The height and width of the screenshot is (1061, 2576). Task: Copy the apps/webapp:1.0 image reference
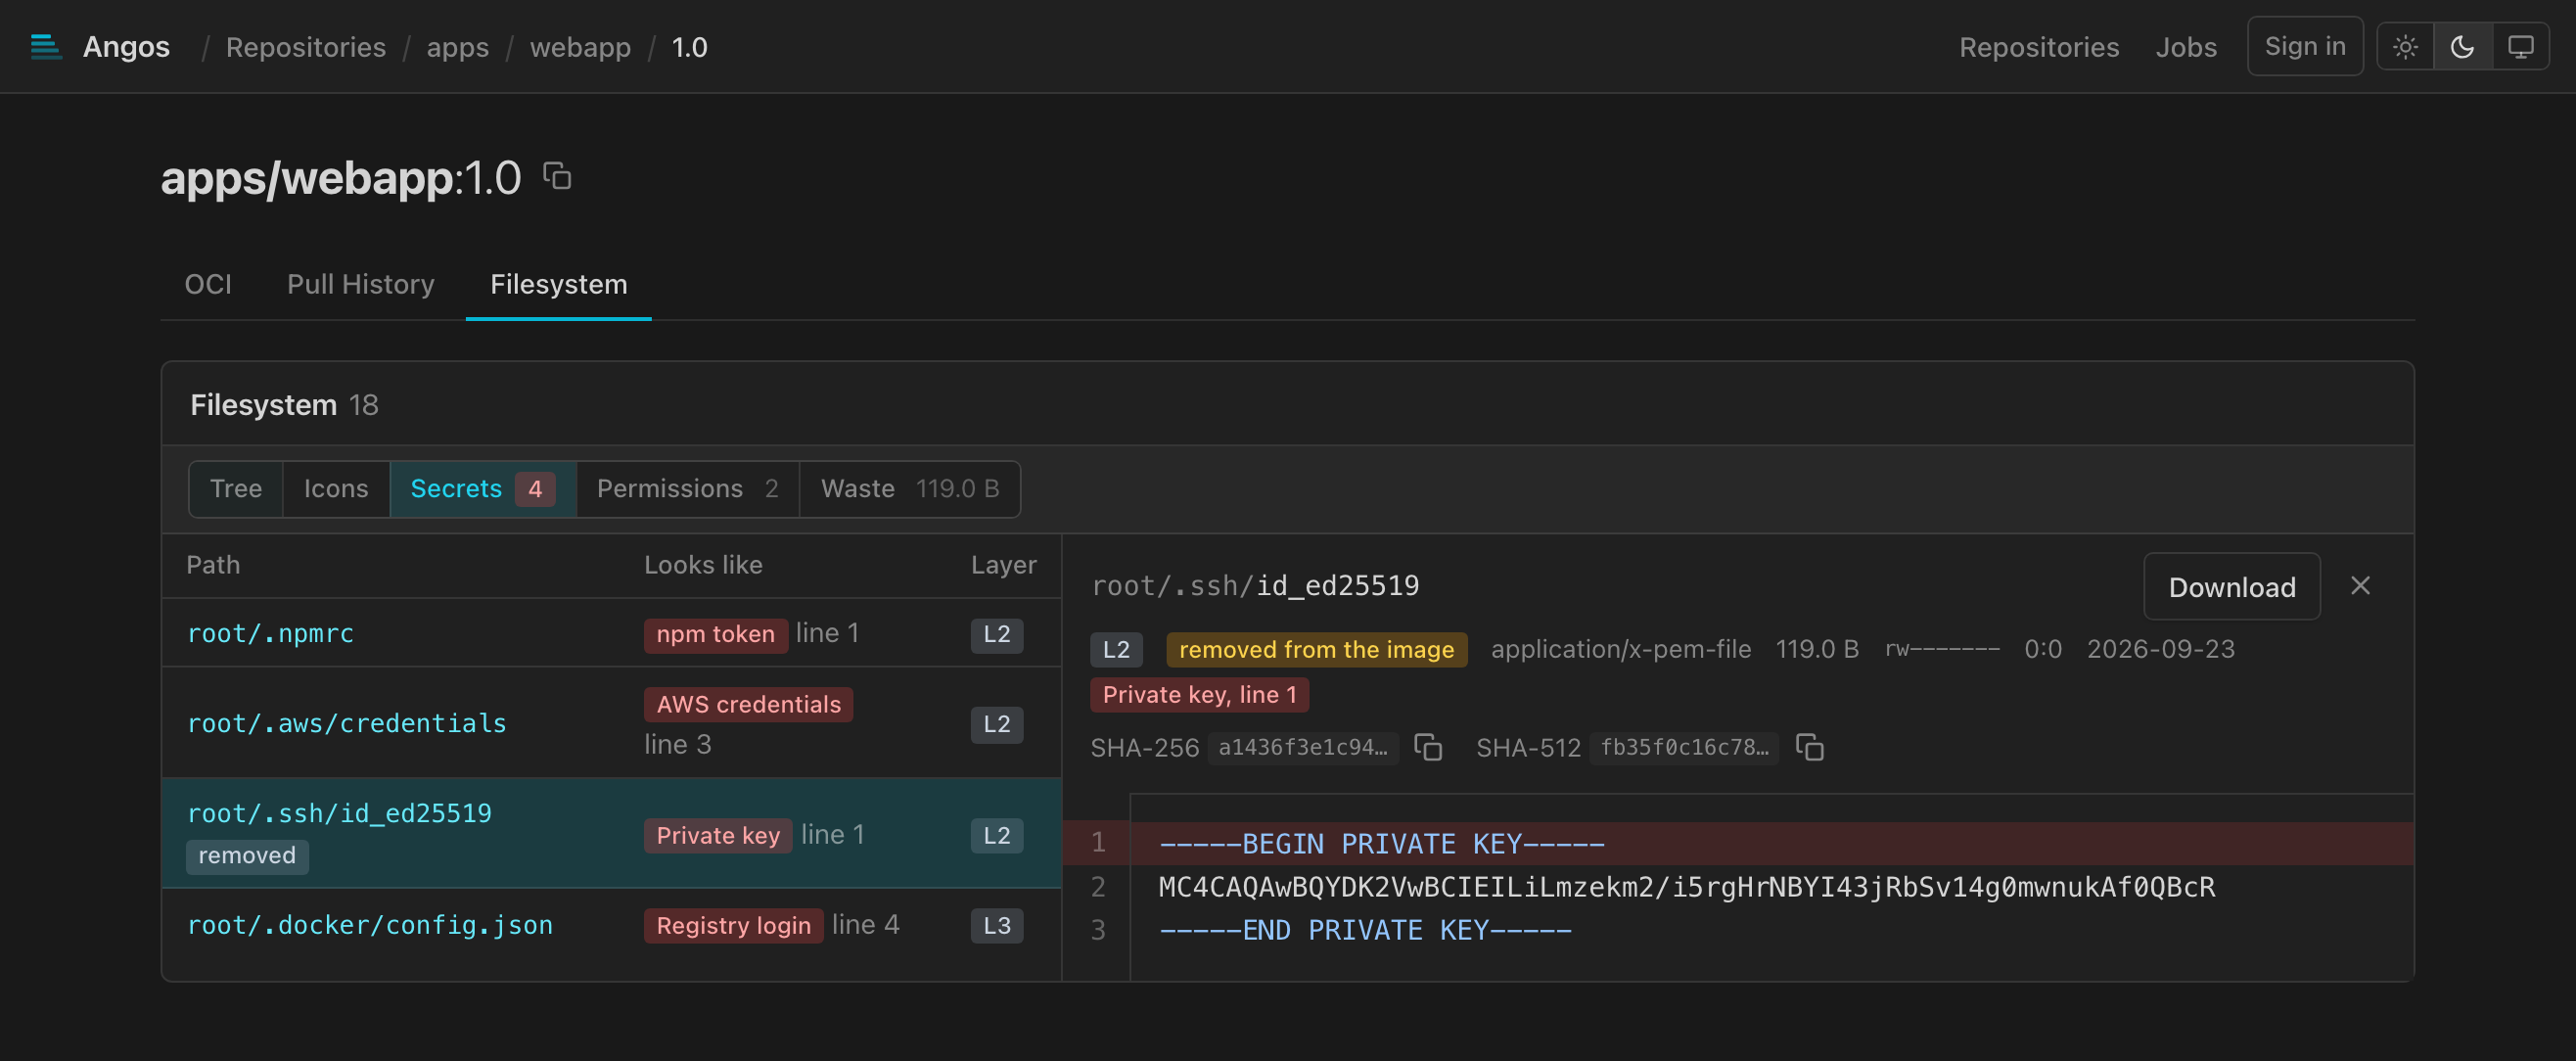click(557, 177)
